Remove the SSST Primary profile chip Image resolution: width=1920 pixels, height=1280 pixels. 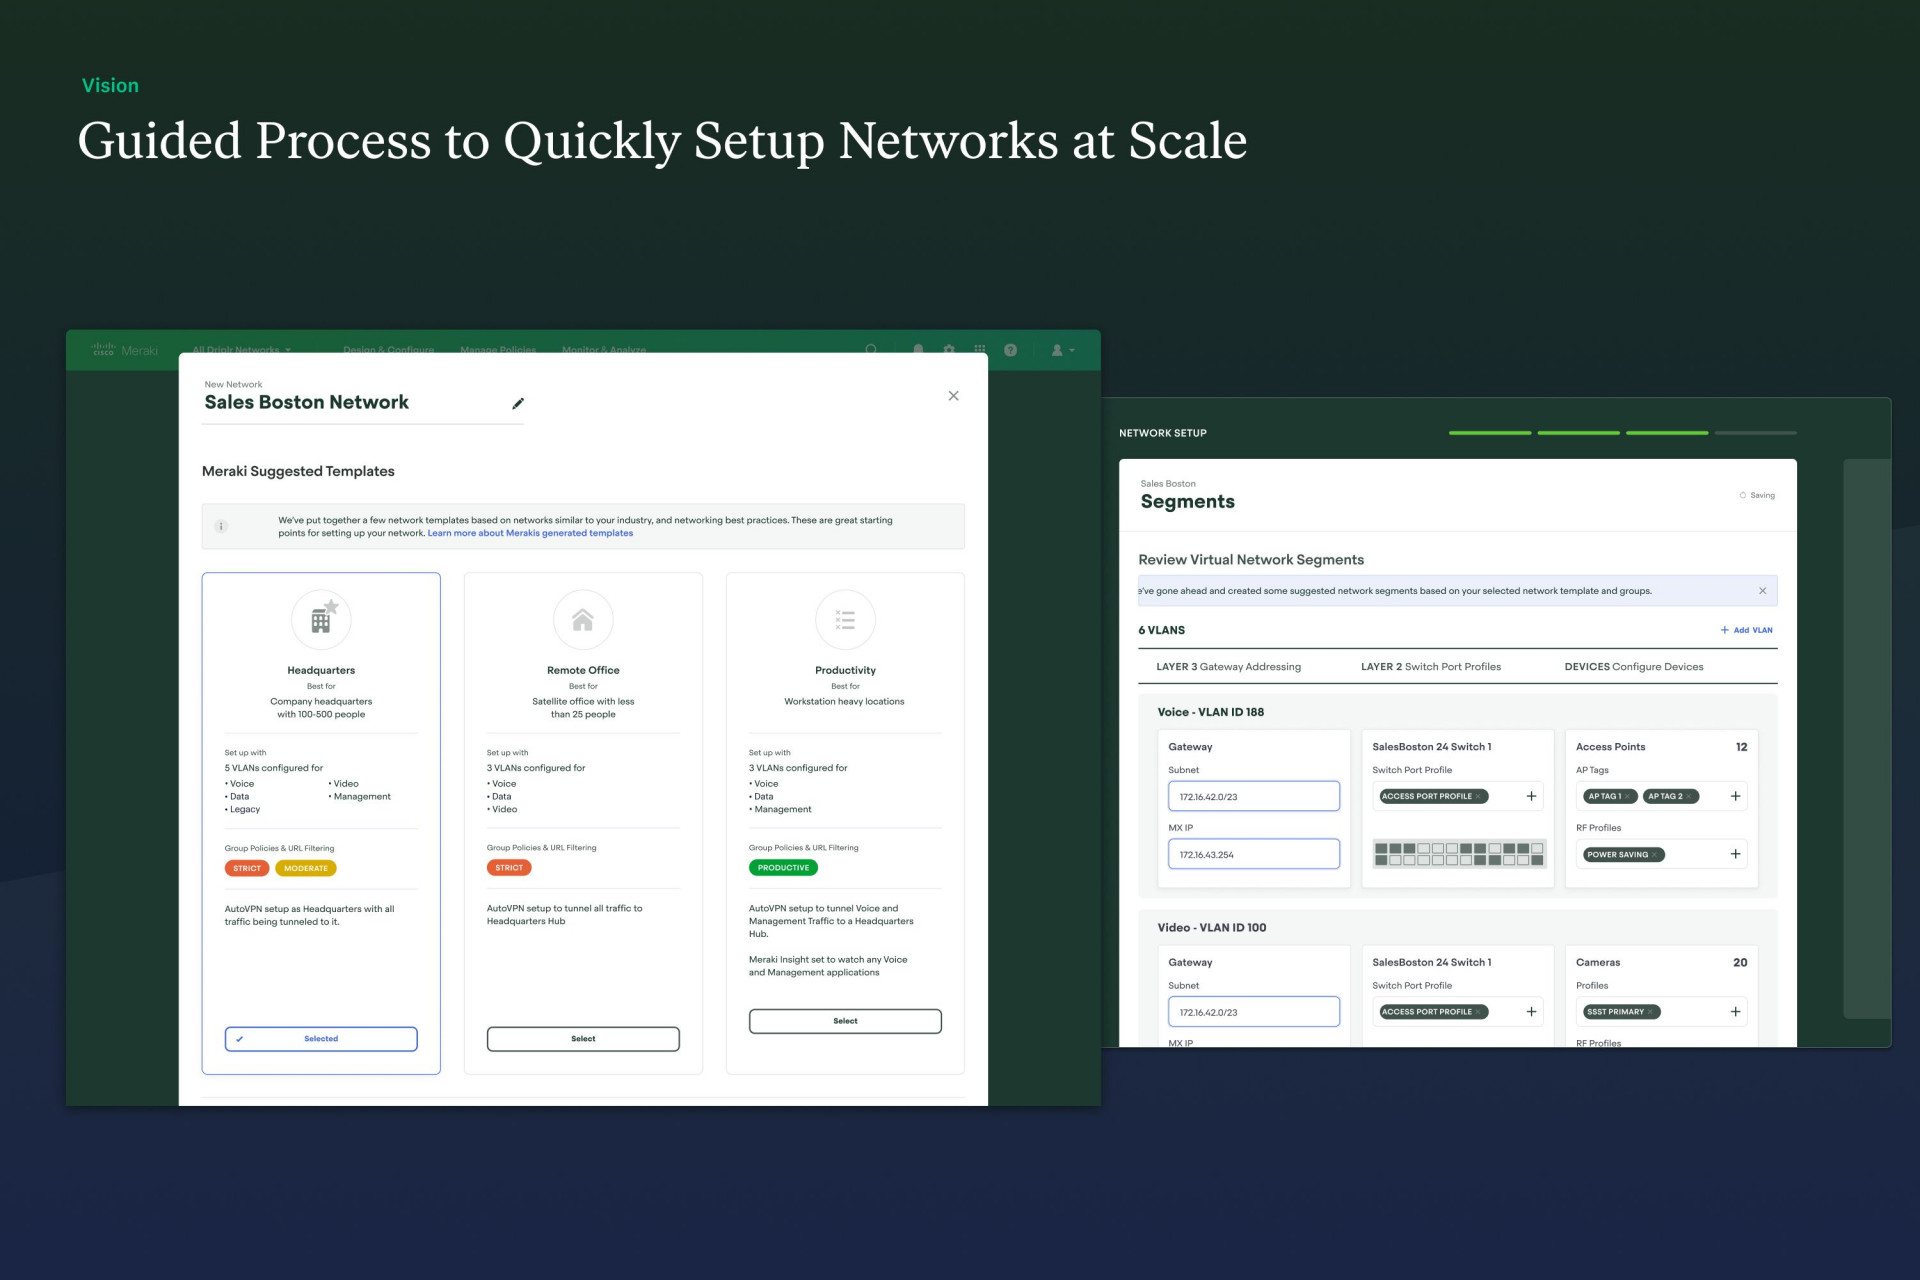[x=1650, y=1012]
